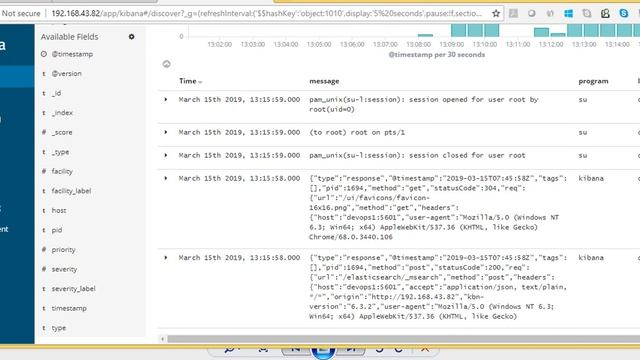
Task: Bookmark this page with the star icon
Action: click(496, 13)
